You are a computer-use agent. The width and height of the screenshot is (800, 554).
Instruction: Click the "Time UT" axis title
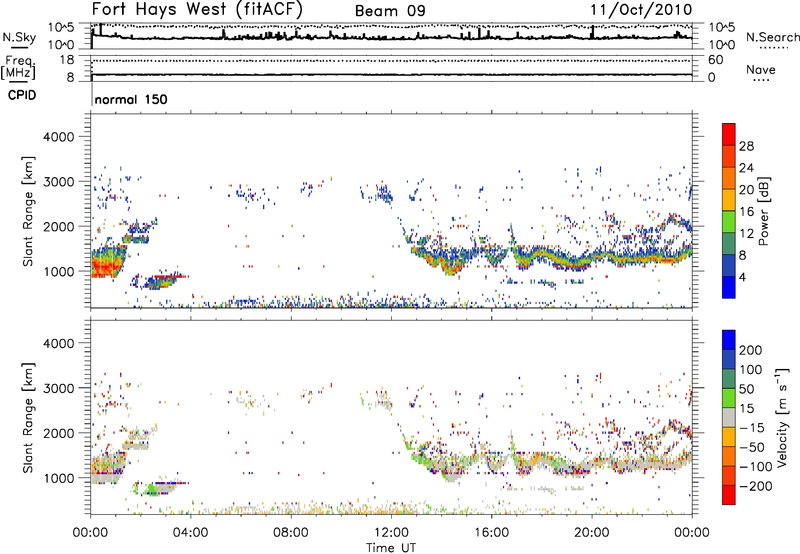[391, 548]
